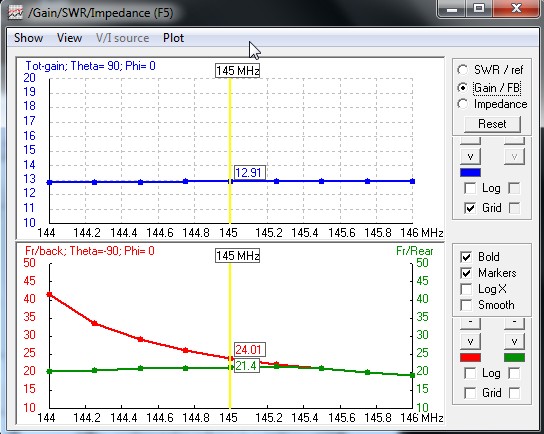Select the Impedance radio option
This screenshot has height=434, width=544.
[x=462, y=104]
